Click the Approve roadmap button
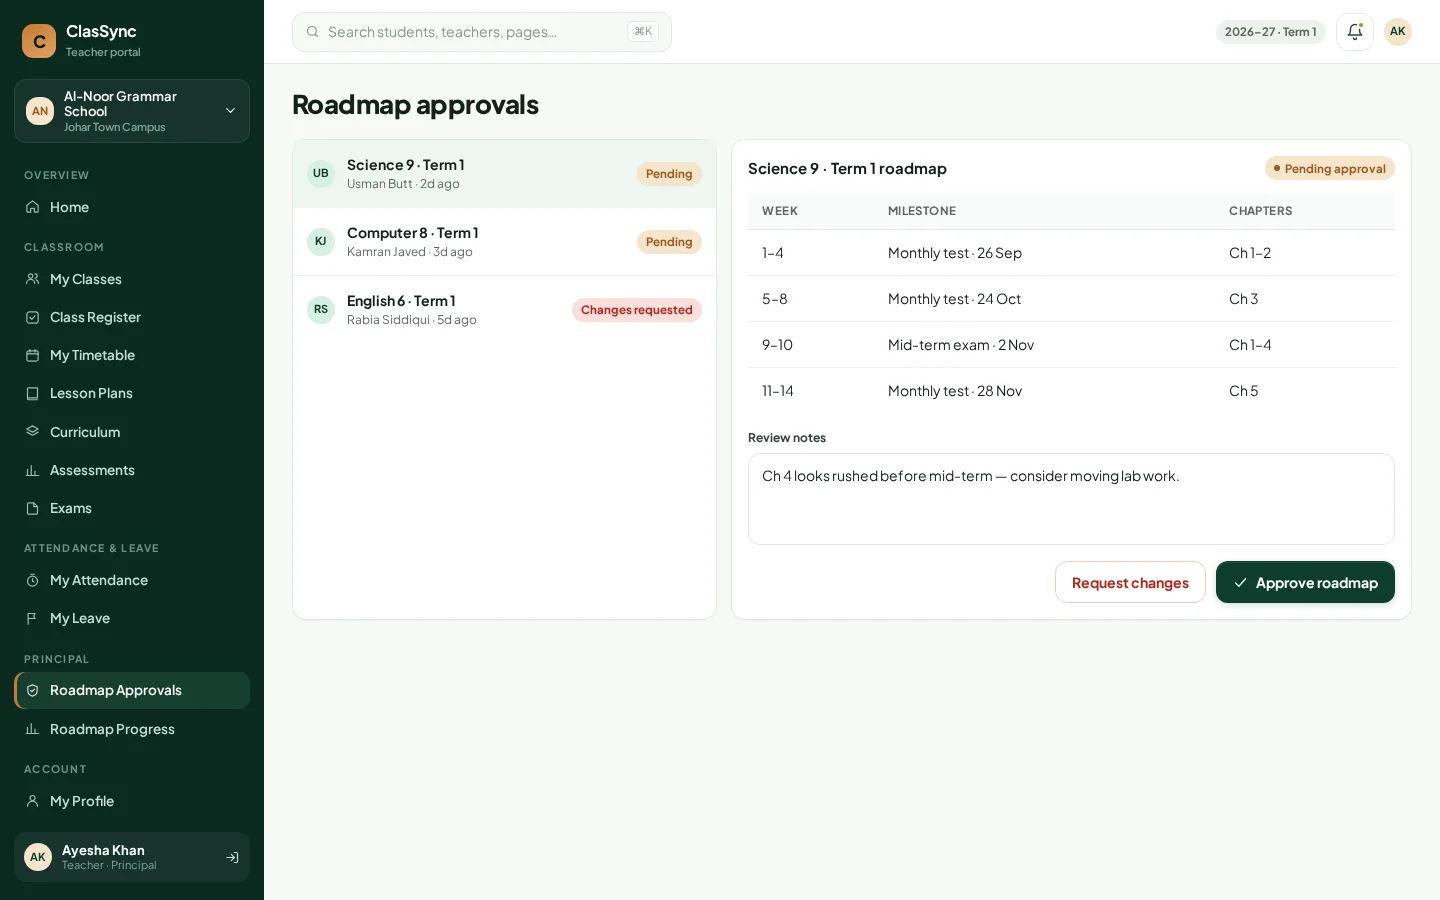This screenshot has height=900, width=1440. (x=1305, y=582)
